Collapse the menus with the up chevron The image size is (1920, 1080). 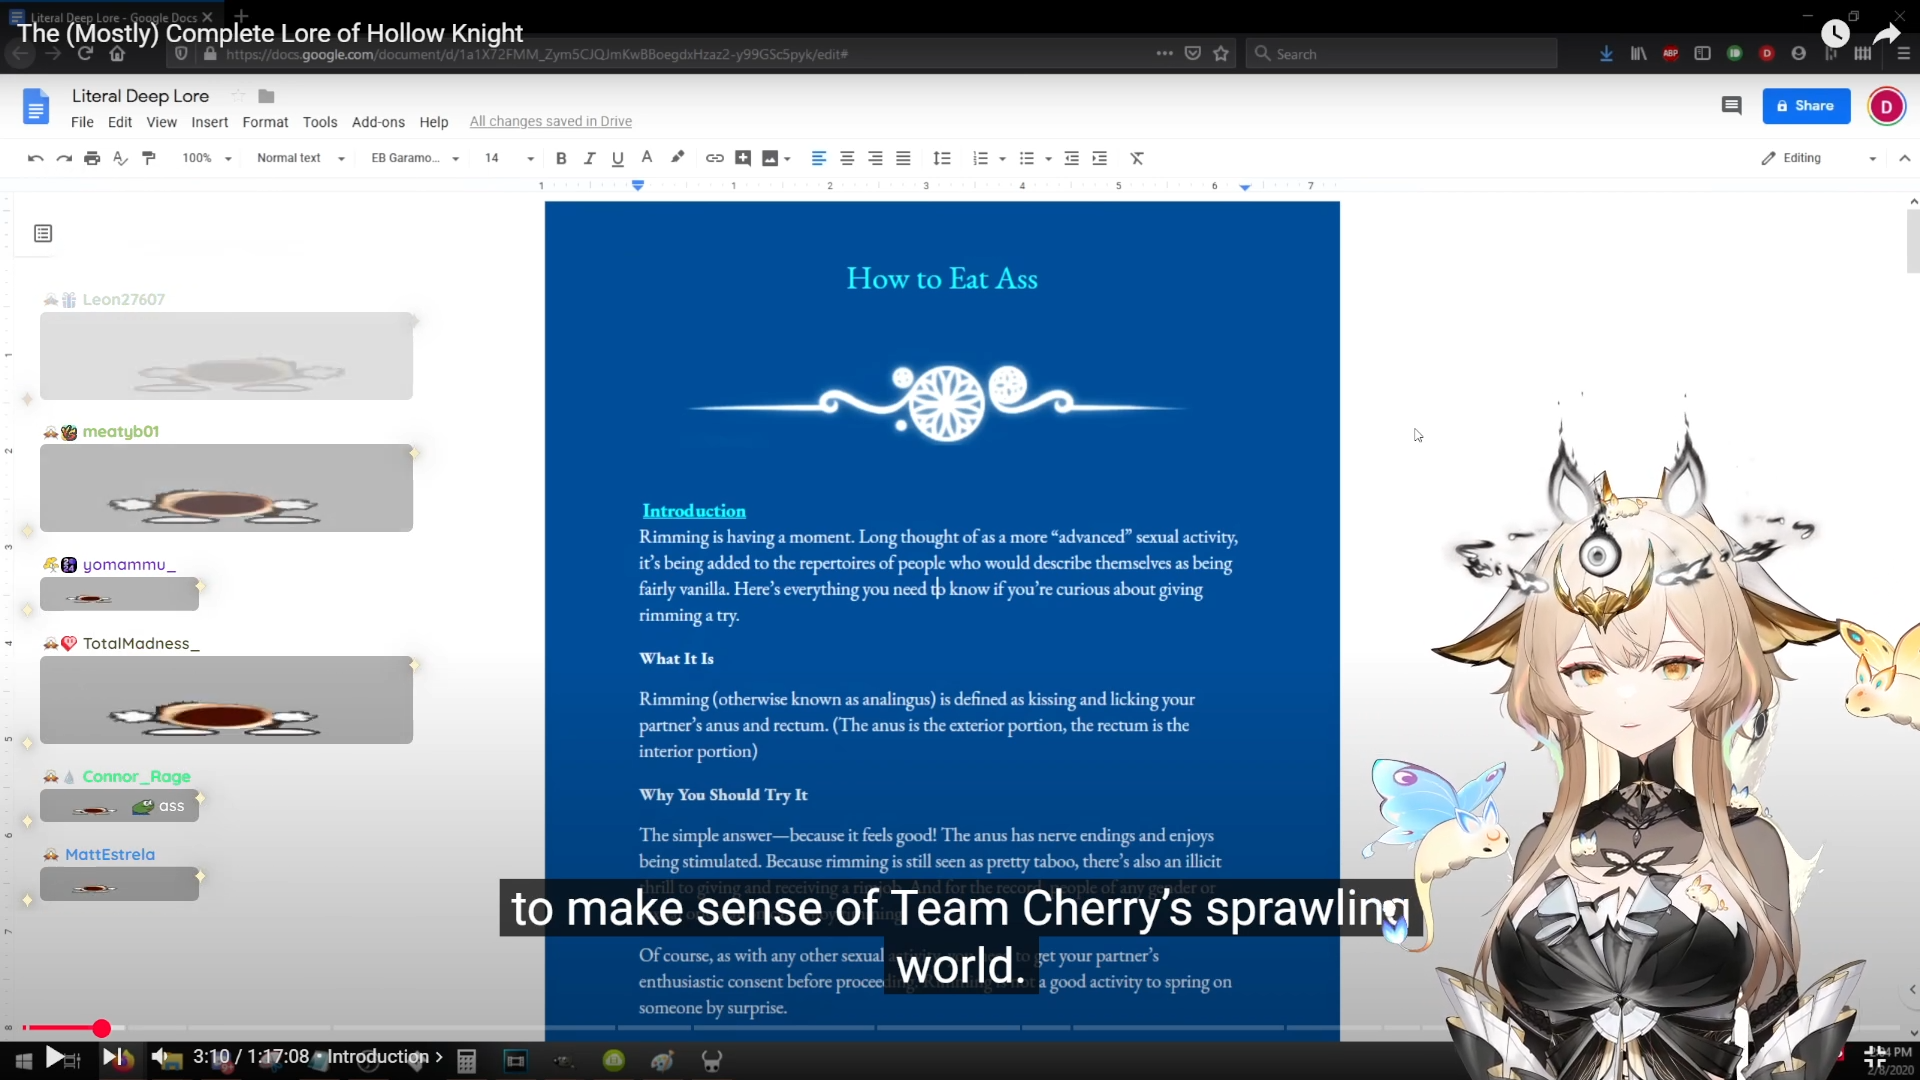click(1904, 158)
